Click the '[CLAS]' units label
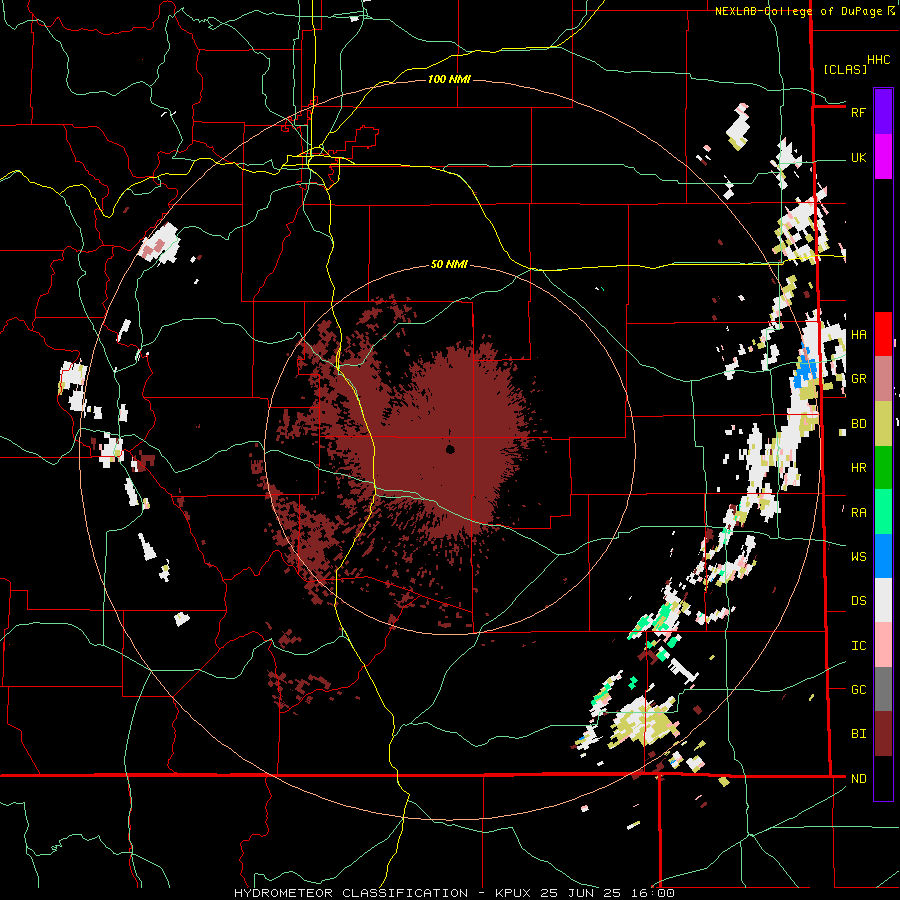The height and width of the screenshot is (900, 900). [x=845, y=70]
